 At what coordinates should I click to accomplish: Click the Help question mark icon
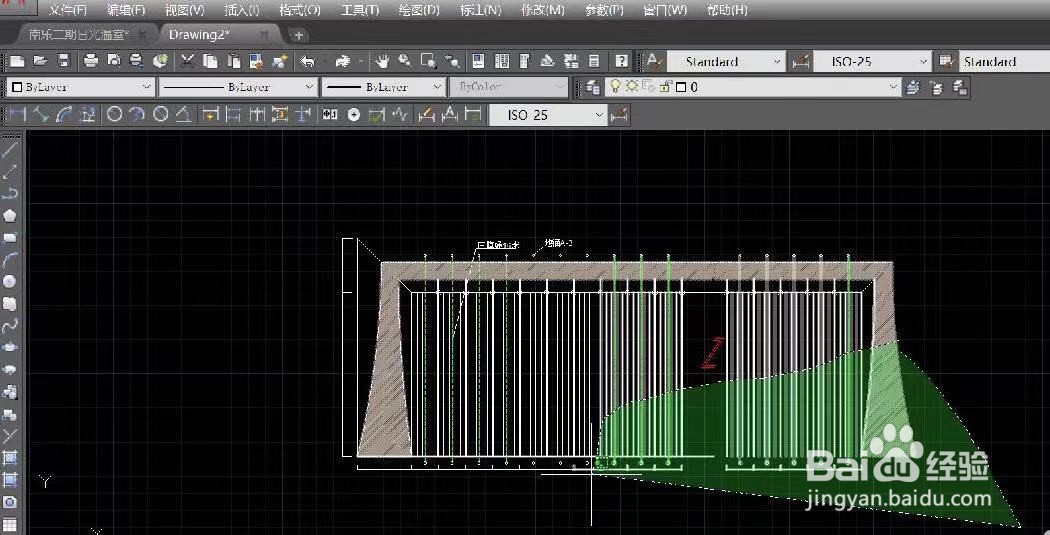click(621, 62)
